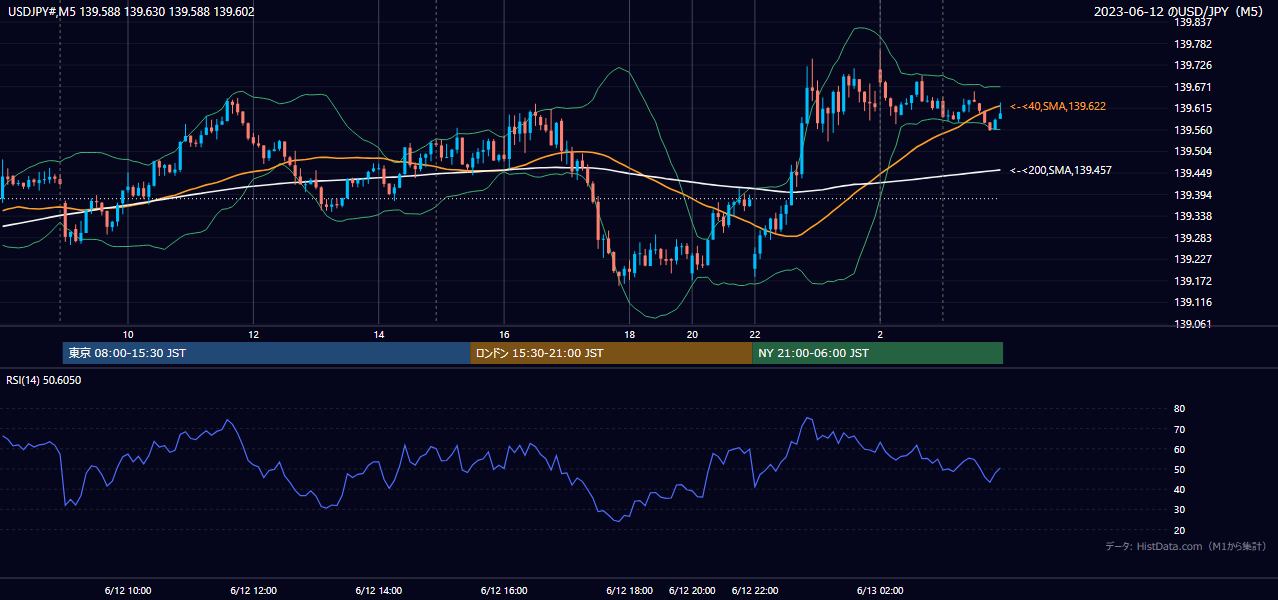
Task: Click the 139.560 price axis label
Action: [1193, 130]
